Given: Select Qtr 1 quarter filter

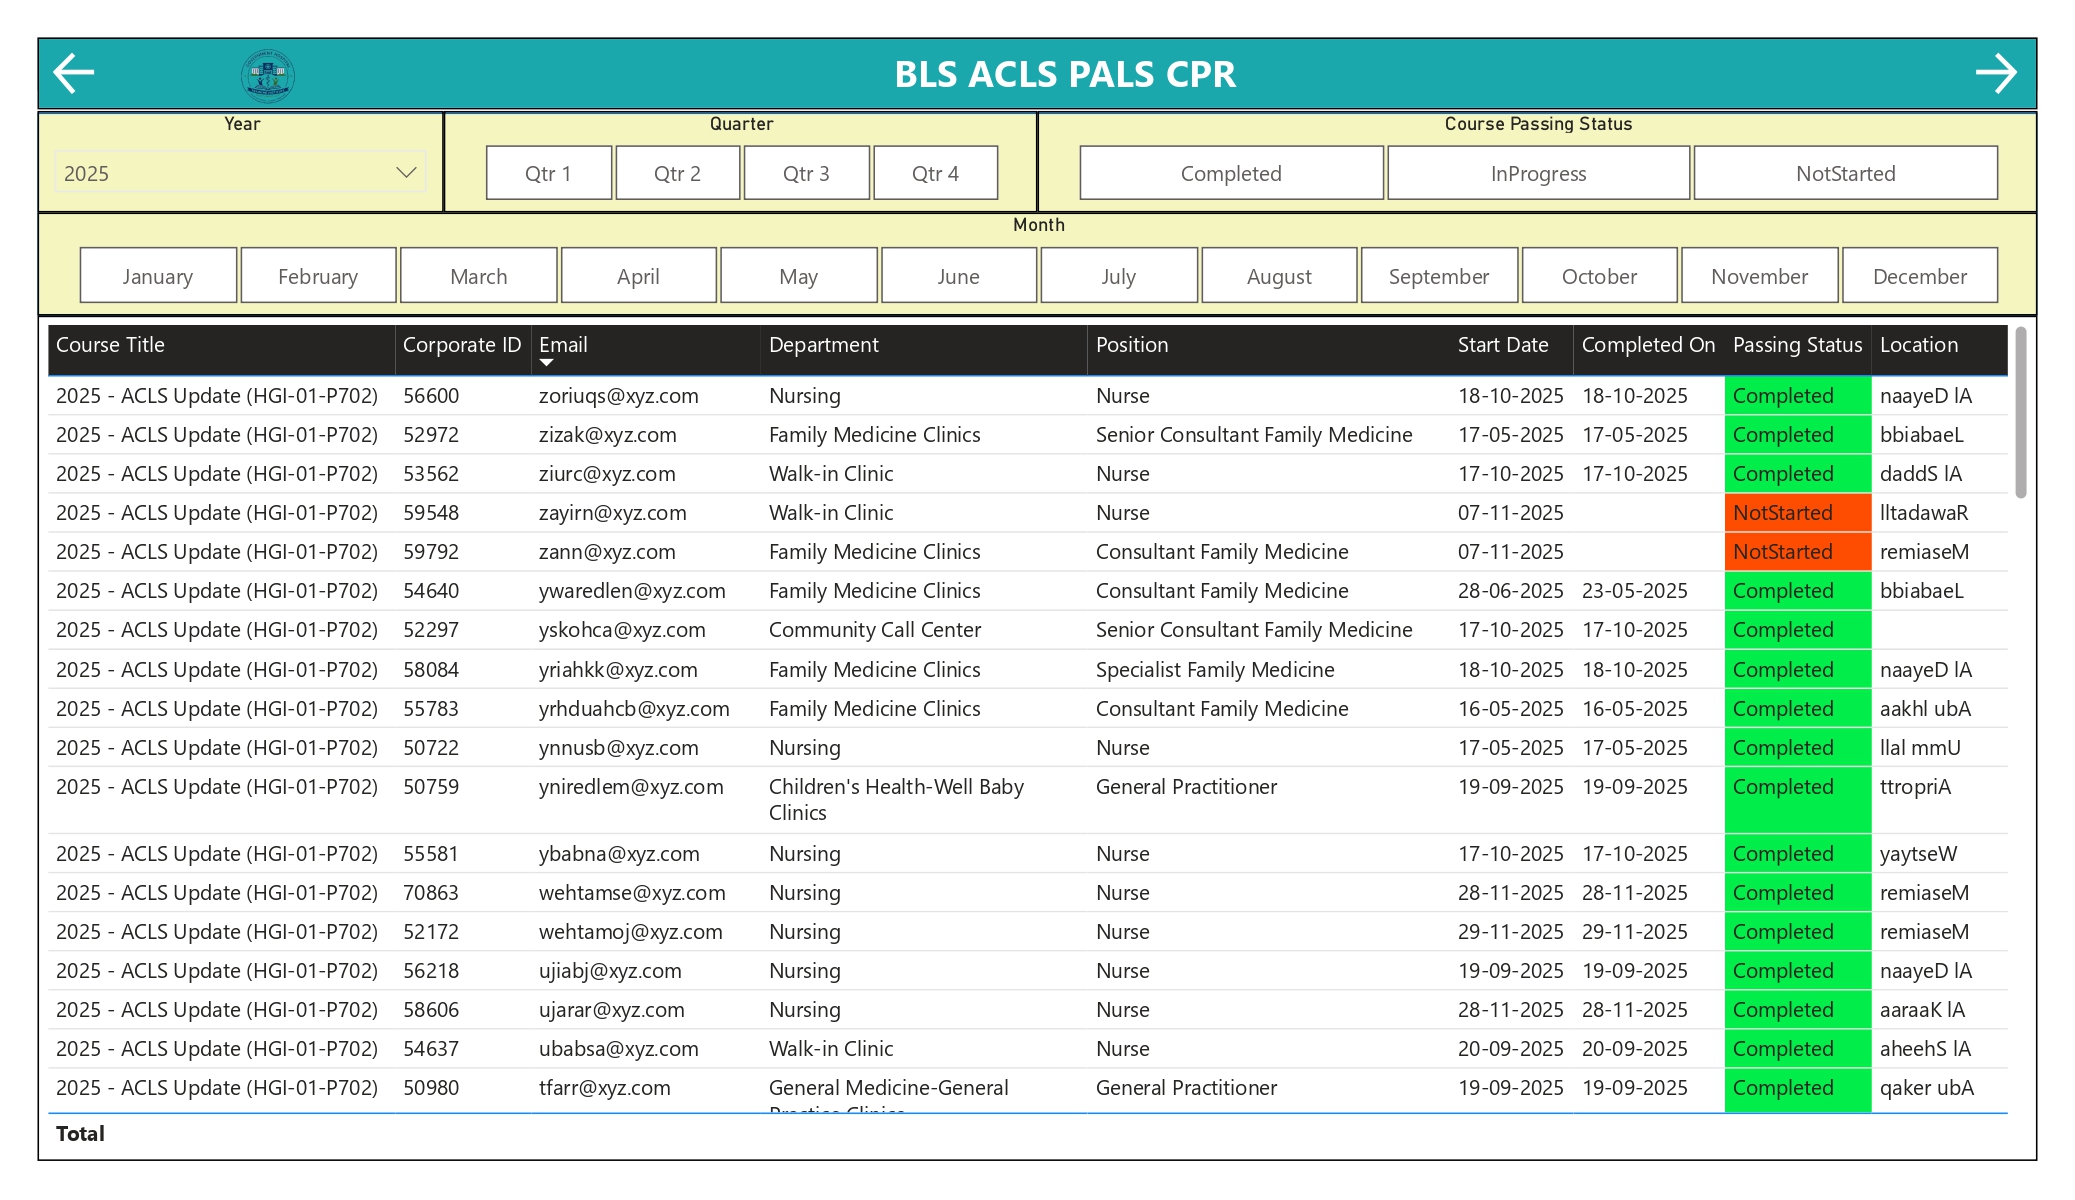Looking at the screenshot, I should tap(548, 173).
